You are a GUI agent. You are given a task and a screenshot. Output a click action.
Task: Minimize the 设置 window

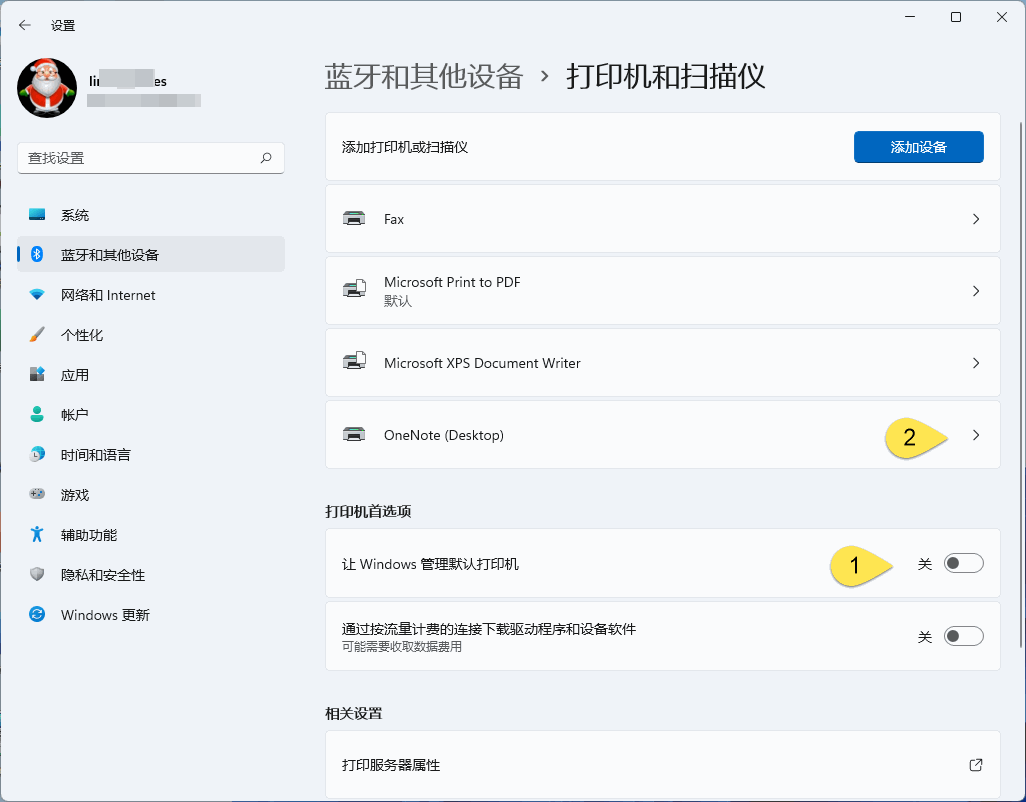tap(910, 17)
